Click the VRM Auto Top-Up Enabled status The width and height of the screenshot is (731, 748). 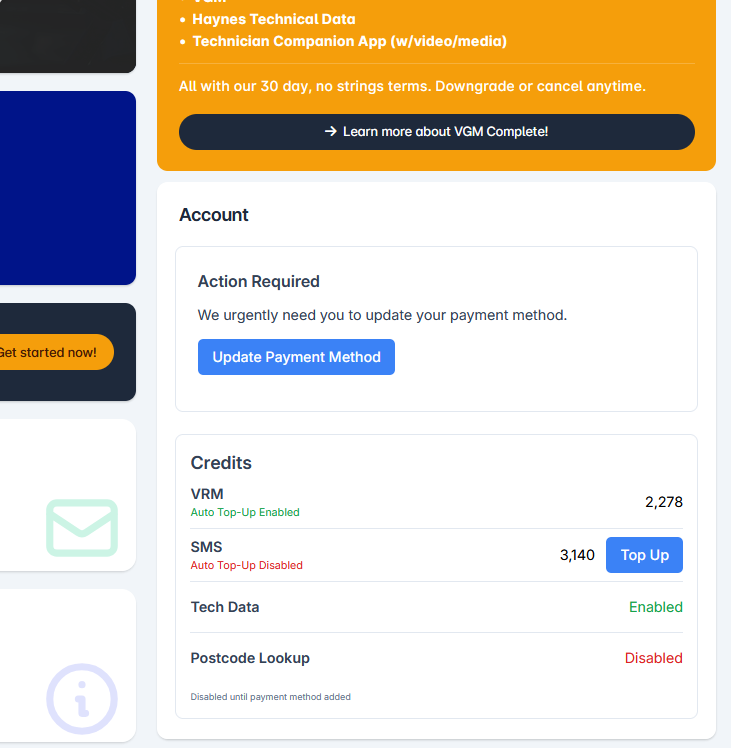click(x=245, y=512)
